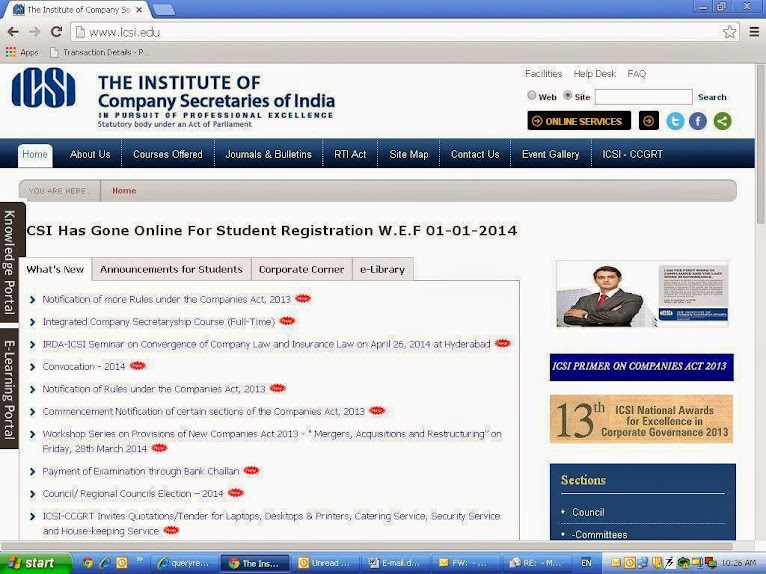
Task: Open Integrated Company Secretaryship Course (Full-Time) link
Action: pos(158,321)
